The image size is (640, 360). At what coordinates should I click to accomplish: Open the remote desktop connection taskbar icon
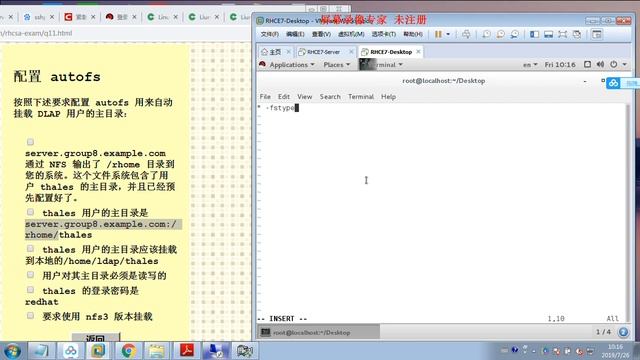[x=215, y=351]
